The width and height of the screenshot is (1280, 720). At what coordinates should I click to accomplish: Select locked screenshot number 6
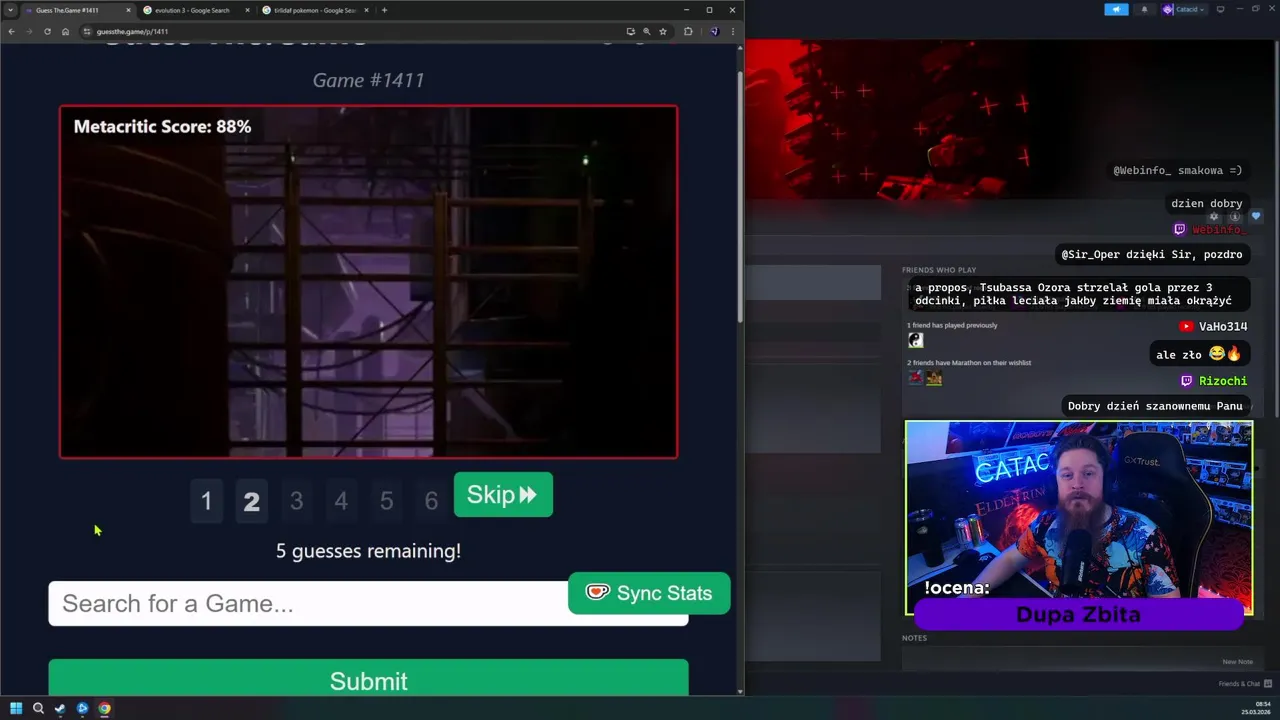pos(431,500)
